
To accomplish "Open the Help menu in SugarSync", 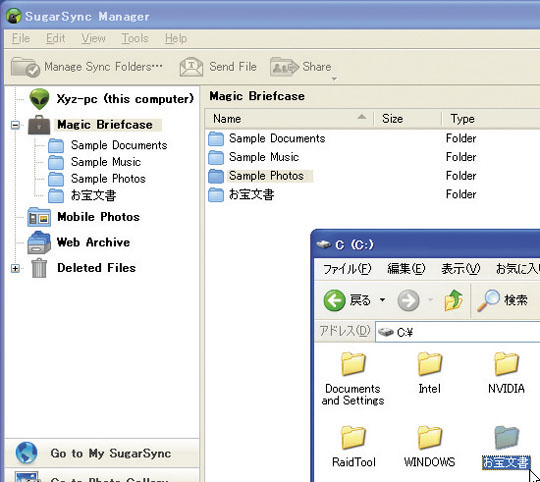I will click(176, 38).
